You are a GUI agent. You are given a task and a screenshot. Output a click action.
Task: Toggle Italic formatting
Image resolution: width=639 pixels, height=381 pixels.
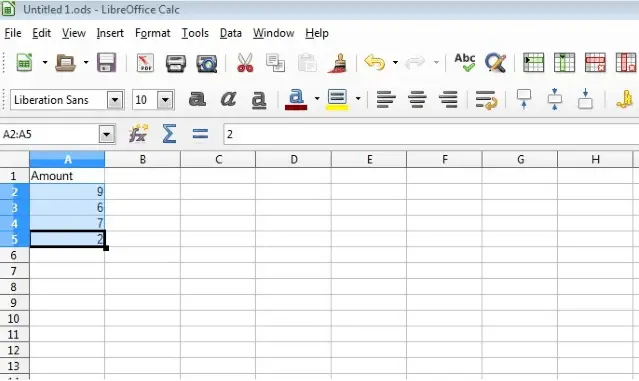[x=228, y=99]
